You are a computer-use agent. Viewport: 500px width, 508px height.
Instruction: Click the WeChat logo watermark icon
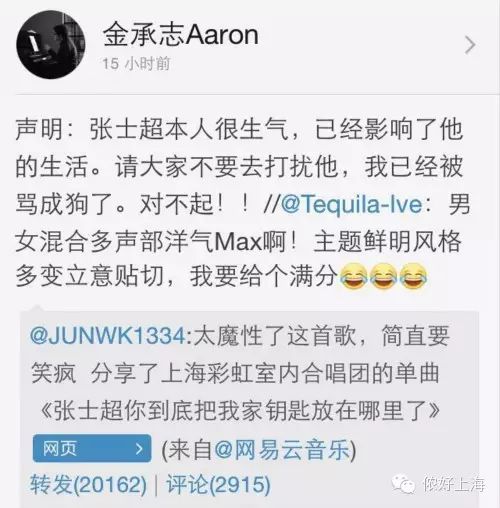[x=403, y=484]
